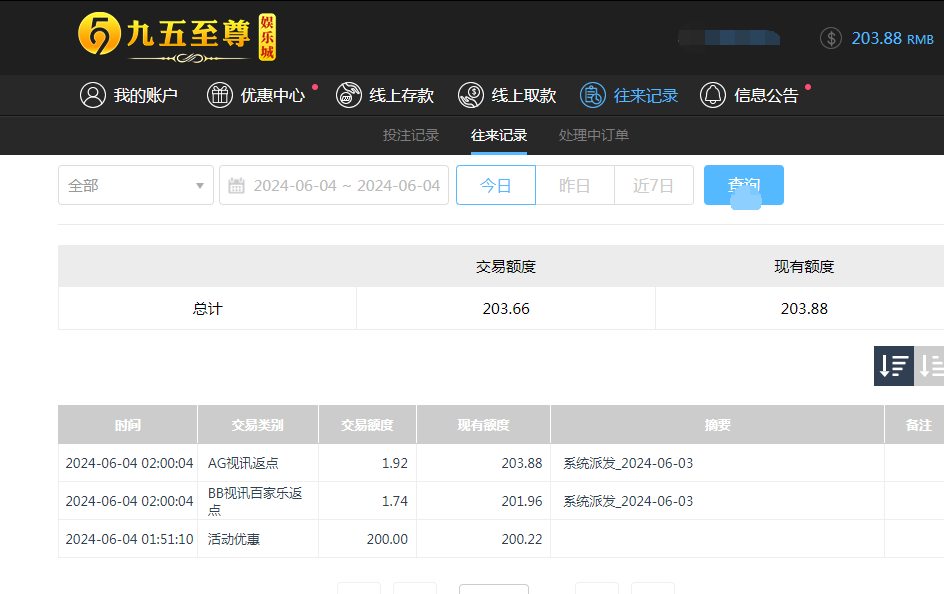Click the 203.88 RMB balance text
The width and height of the screenshot is (944, 594).
click(x=892, y=38)
